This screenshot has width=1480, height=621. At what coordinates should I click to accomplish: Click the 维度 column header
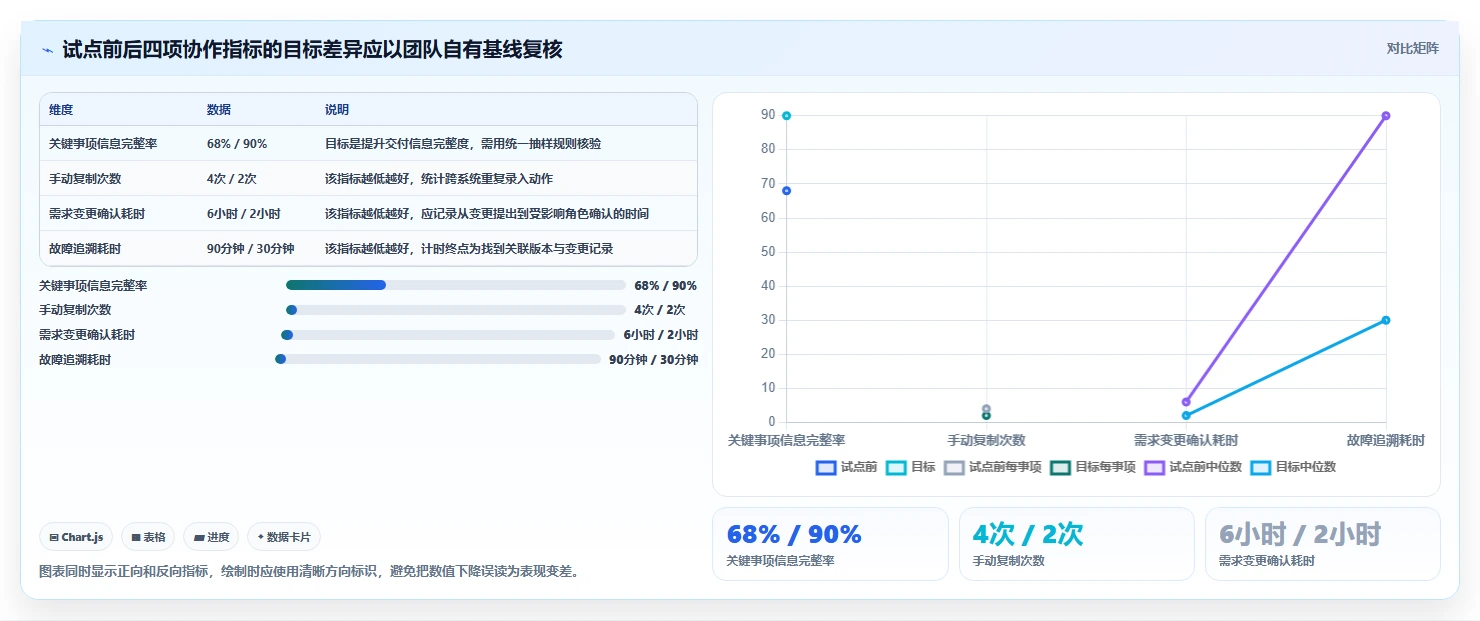click(61, 110)
